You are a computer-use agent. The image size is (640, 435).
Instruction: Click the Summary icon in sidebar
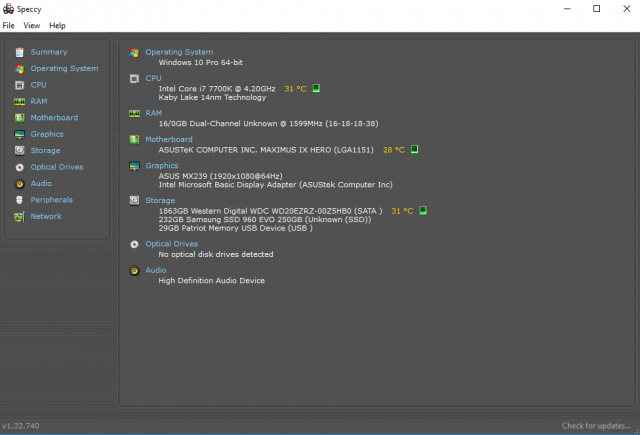pos(19,52)
